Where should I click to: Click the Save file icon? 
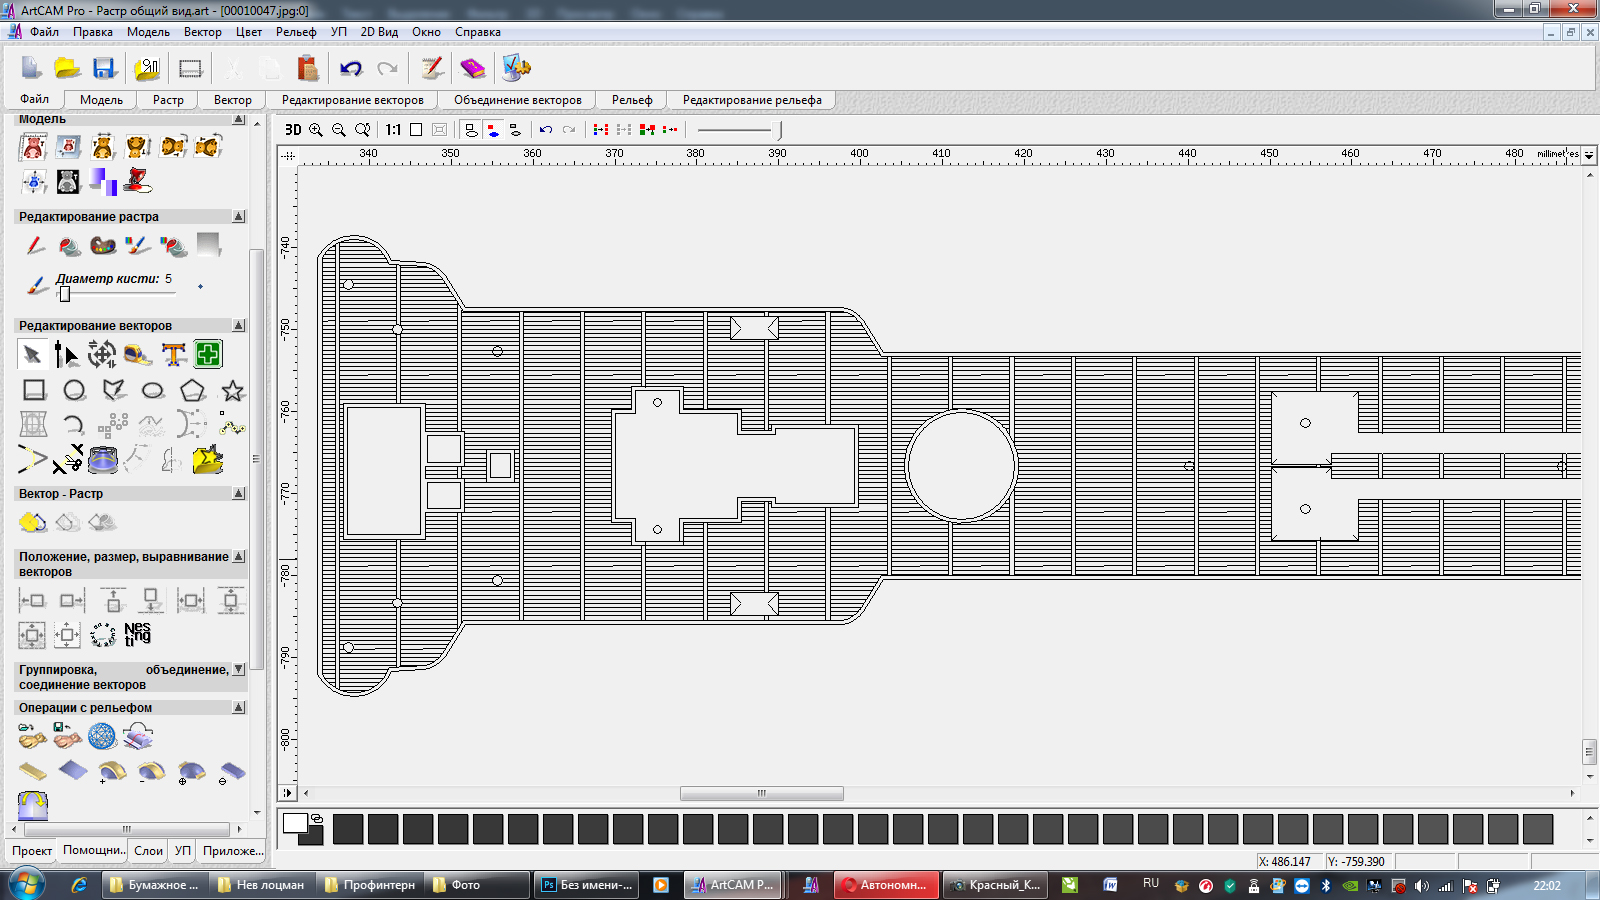point(104,68)
